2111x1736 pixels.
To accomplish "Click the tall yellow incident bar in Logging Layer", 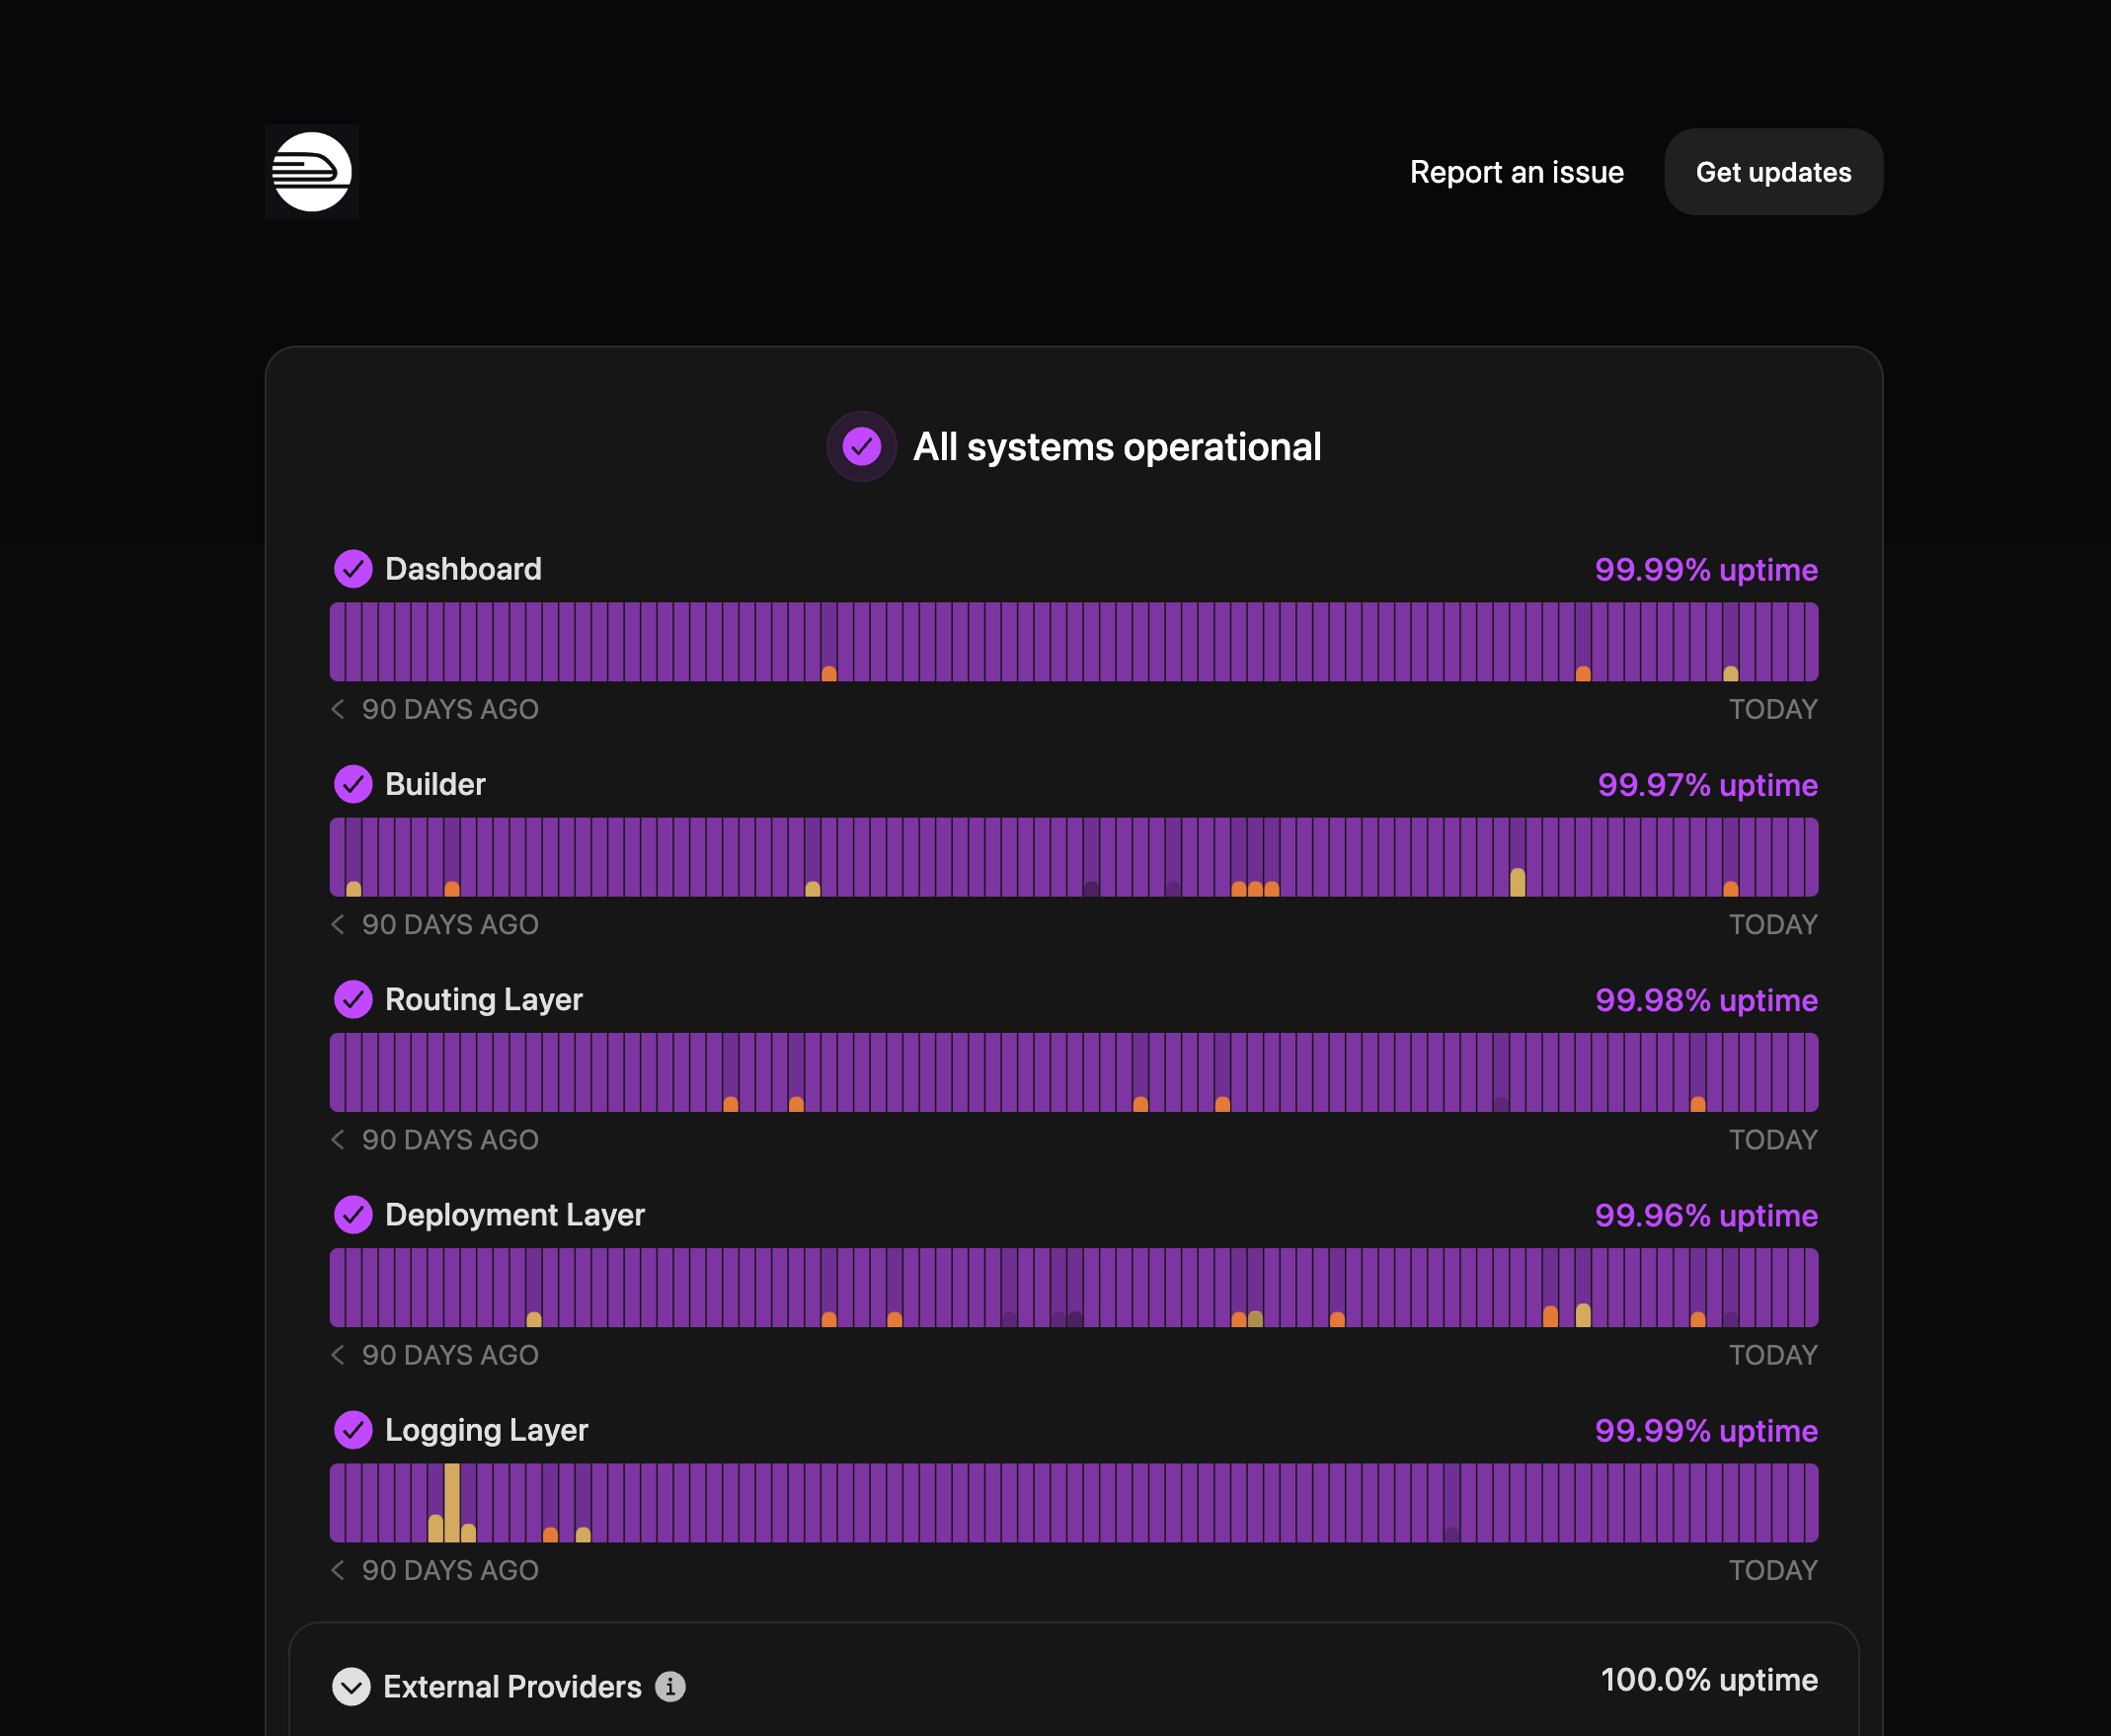I will tap(452, 1502).
